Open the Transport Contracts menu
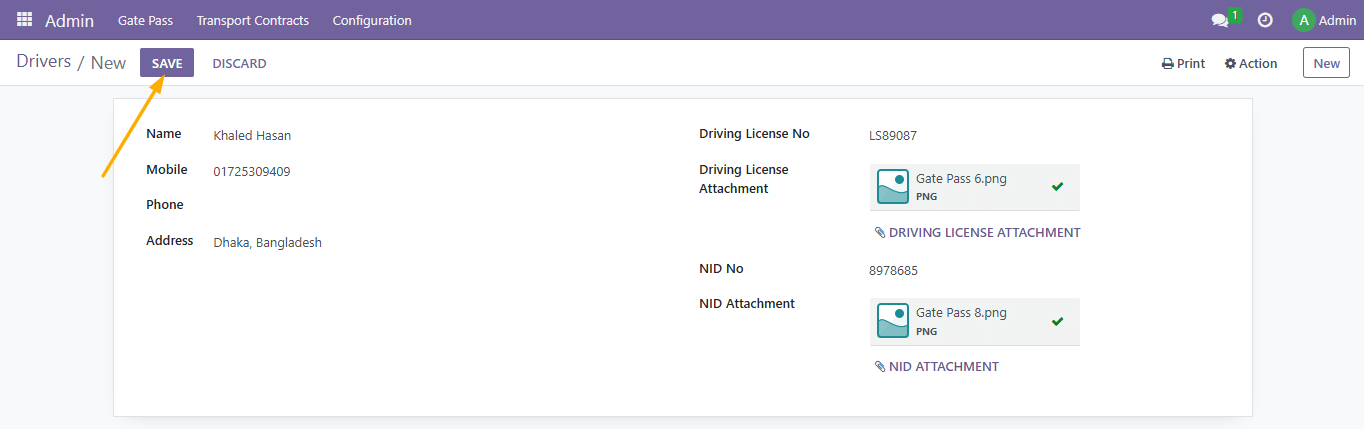1364x429 pixels. click(x=252, y=20)
